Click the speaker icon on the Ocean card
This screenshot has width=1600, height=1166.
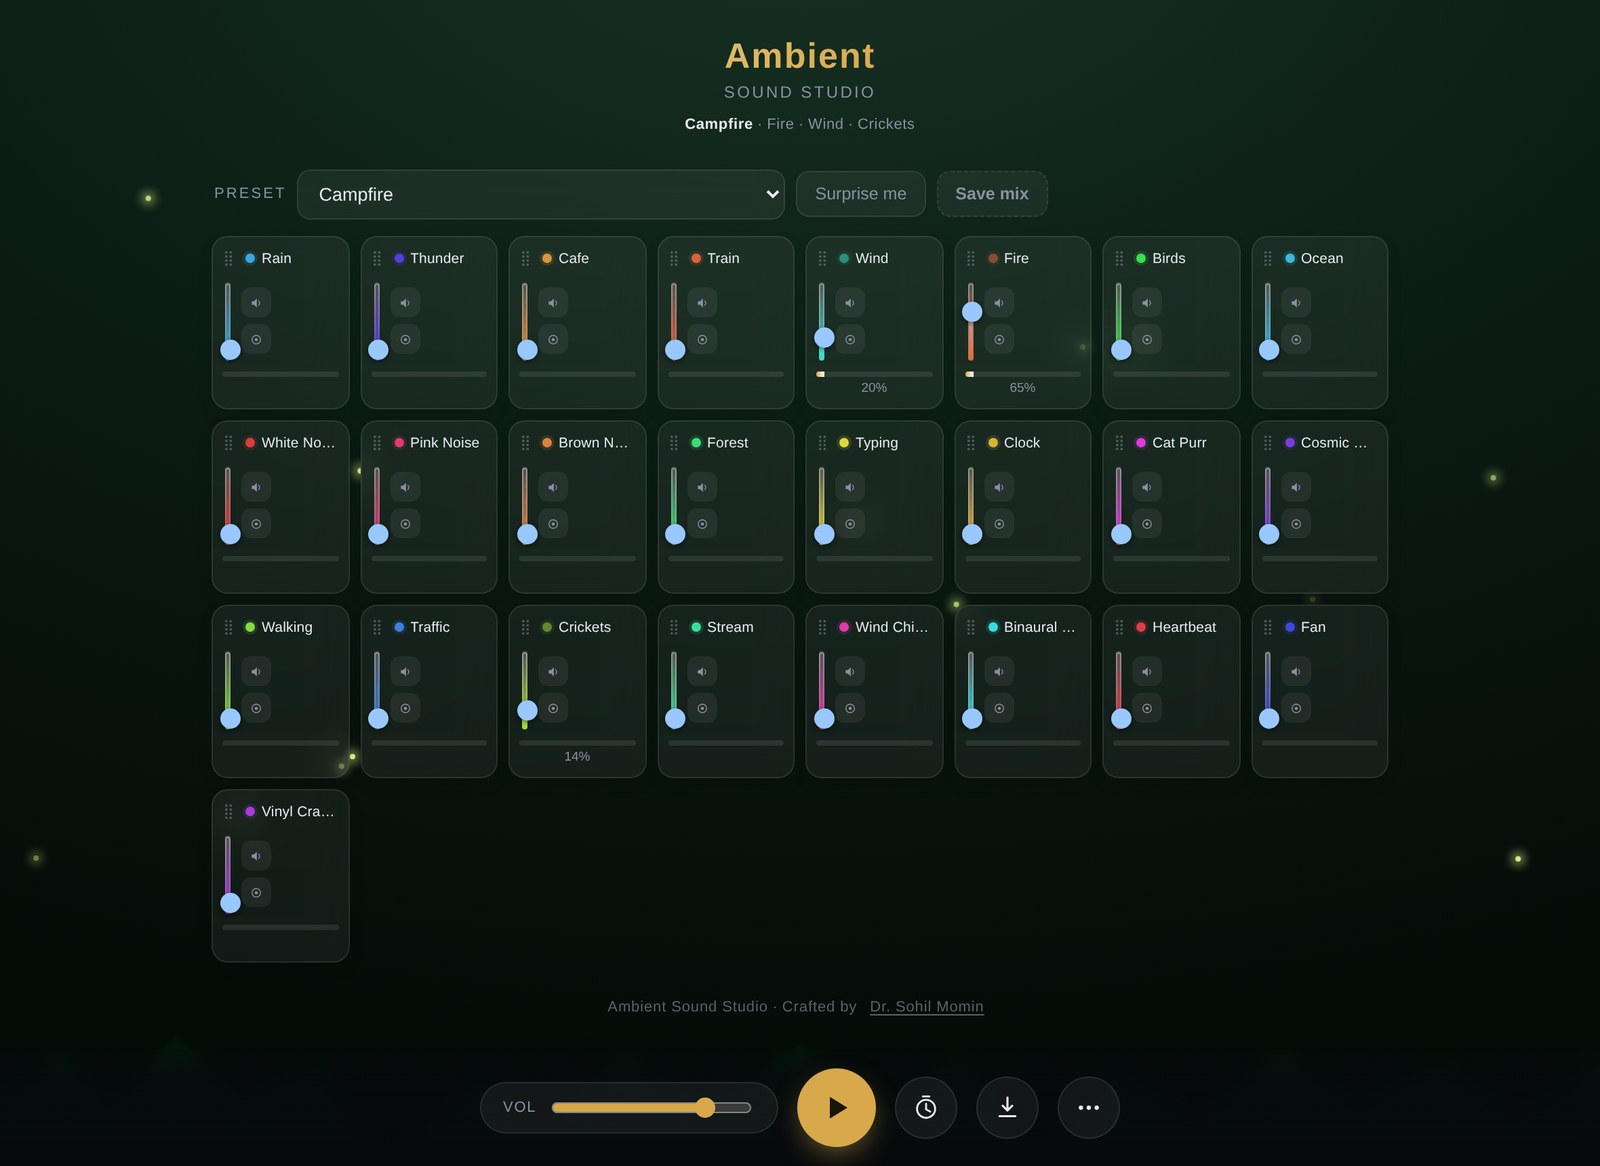pyautogui.click(x=1296, y=303)
